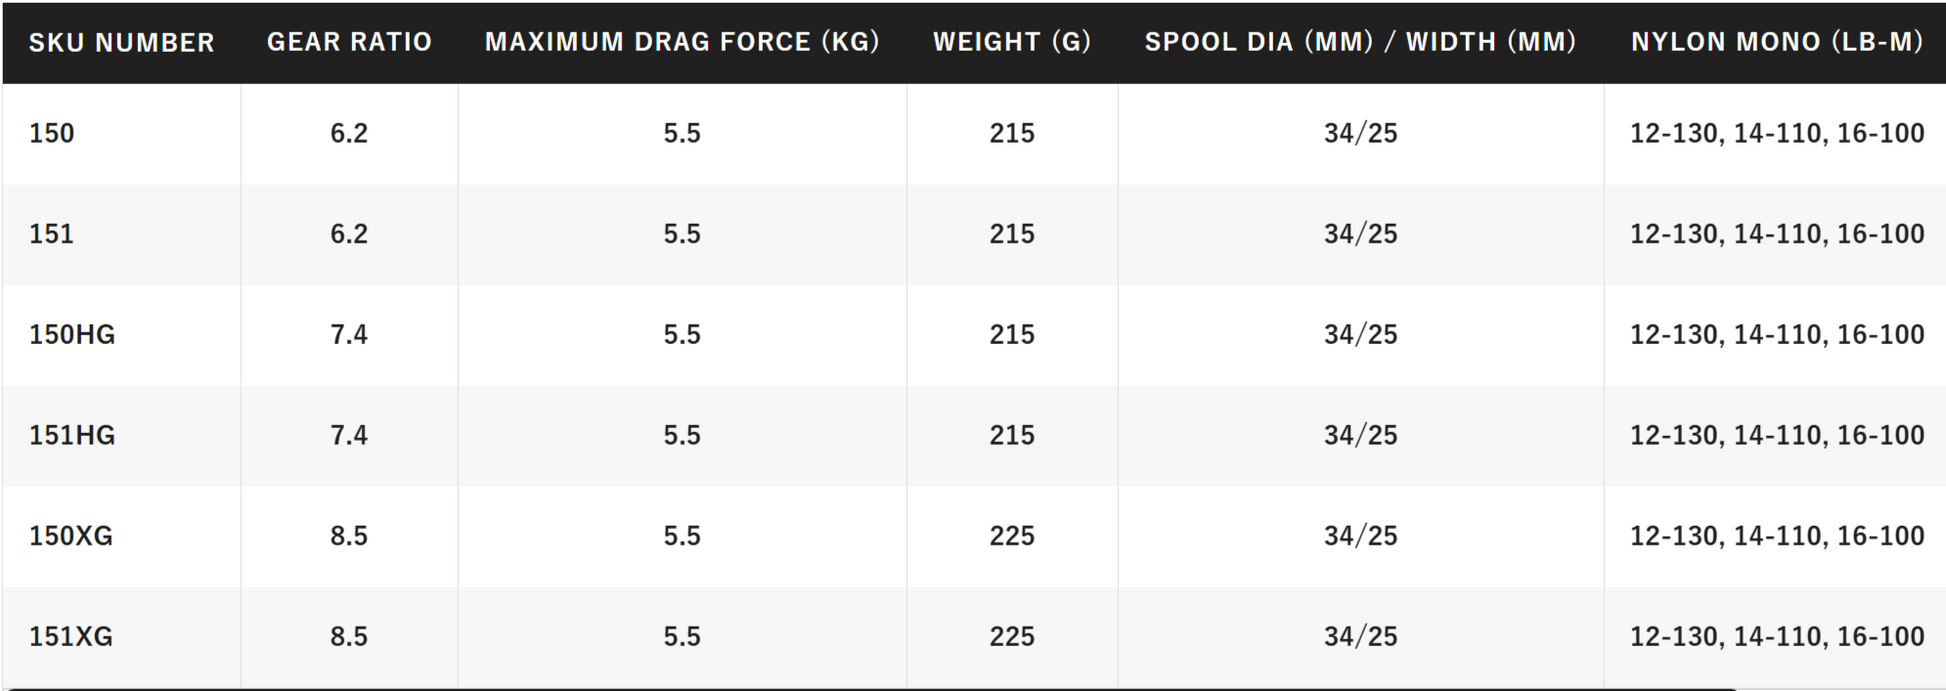Select the nylon mono capacity for SKU 150
This screenshot has height=691, width=1946.
pos(1776,133)
